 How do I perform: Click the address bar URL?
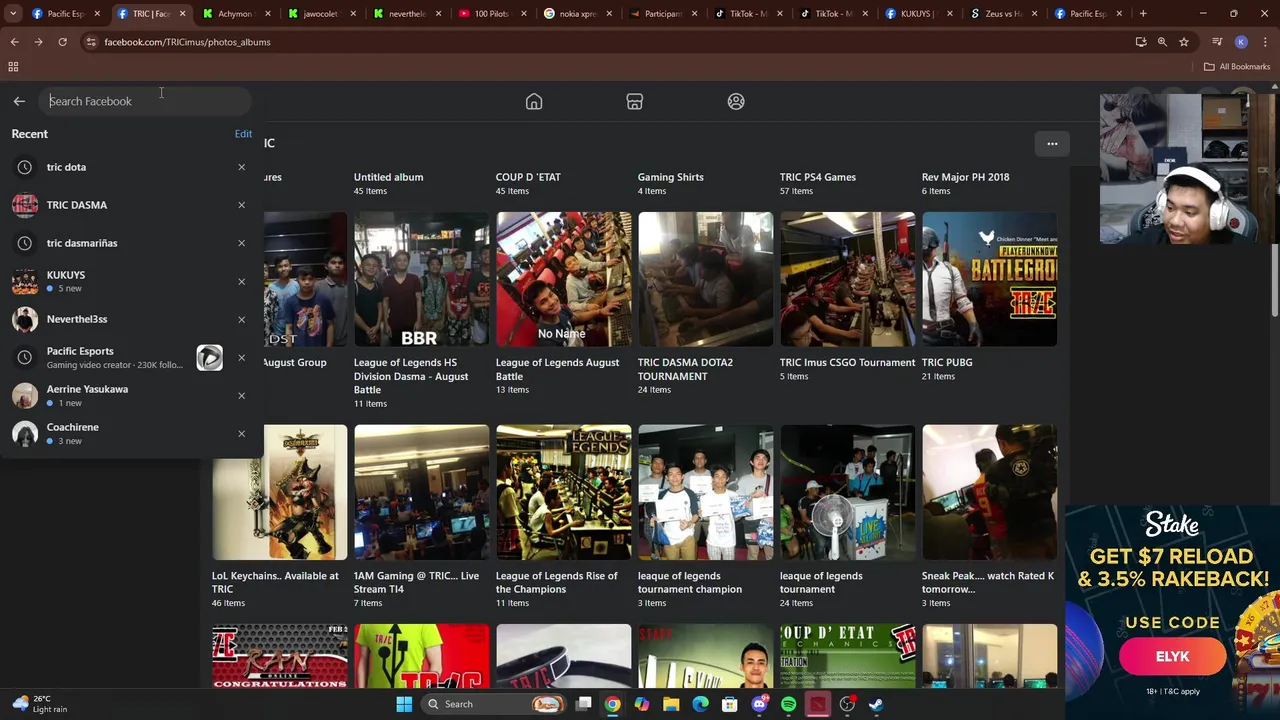pos(187,42)
